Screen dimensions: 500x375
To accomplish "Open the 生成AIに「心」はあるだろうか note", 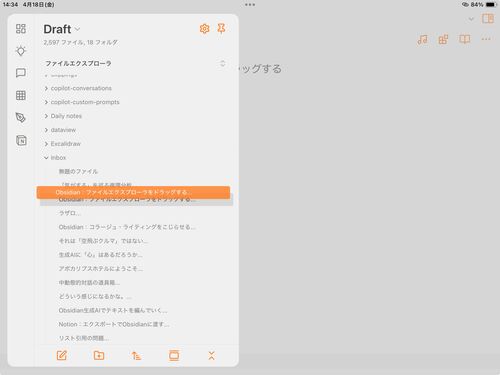I will [x=100, y=255].
